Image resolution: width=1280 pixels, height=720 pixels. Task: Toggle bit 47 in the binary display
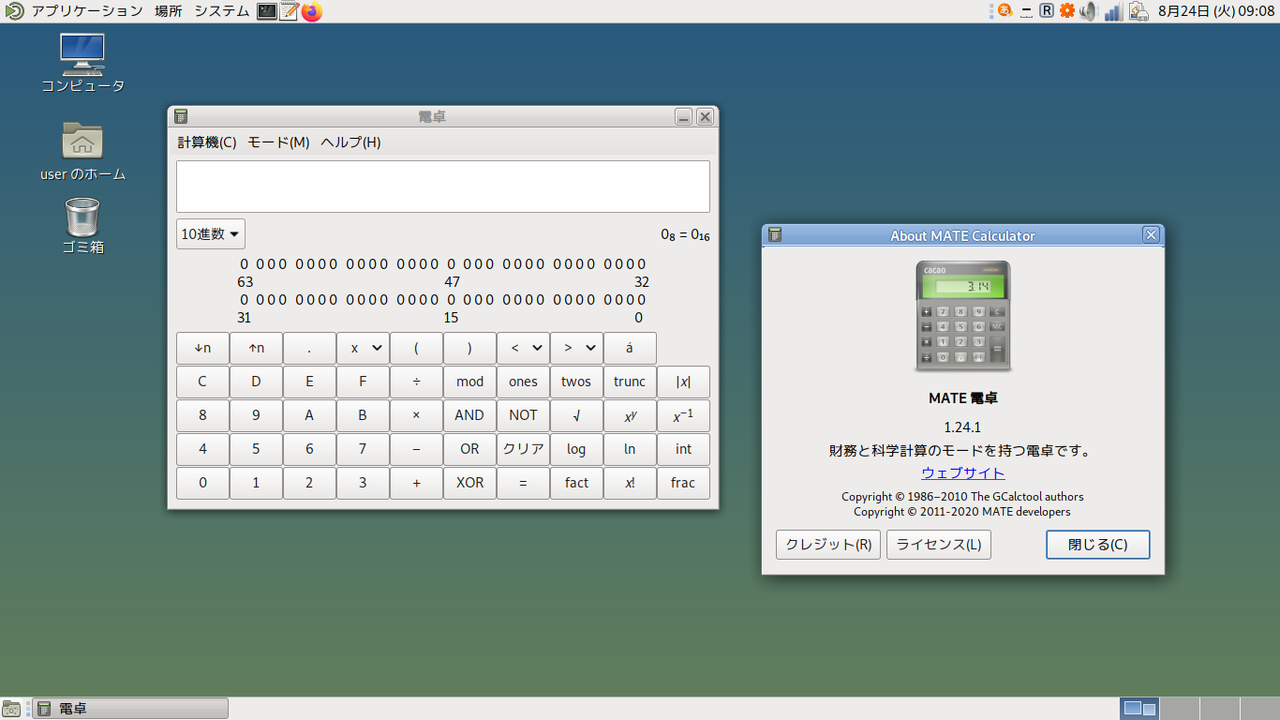(451, 265)
